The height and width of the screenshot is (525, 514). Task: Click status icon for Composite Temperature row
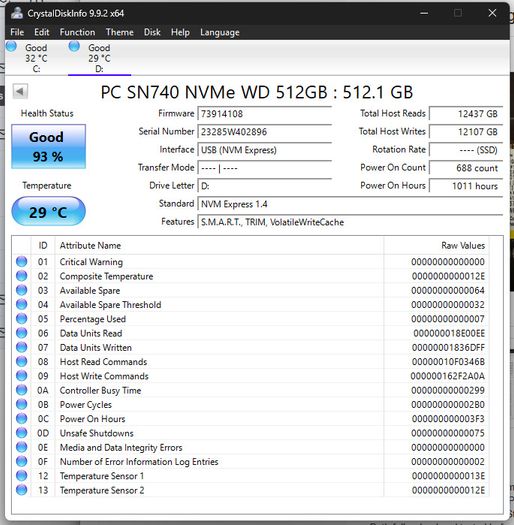[21, 276]
